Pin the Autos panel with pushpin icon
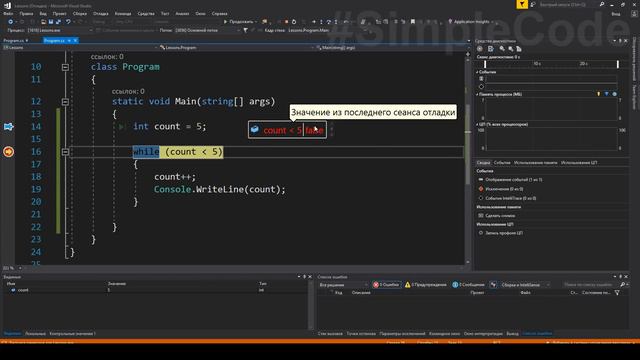Screen dimensions: 640x360 (304, 277)
